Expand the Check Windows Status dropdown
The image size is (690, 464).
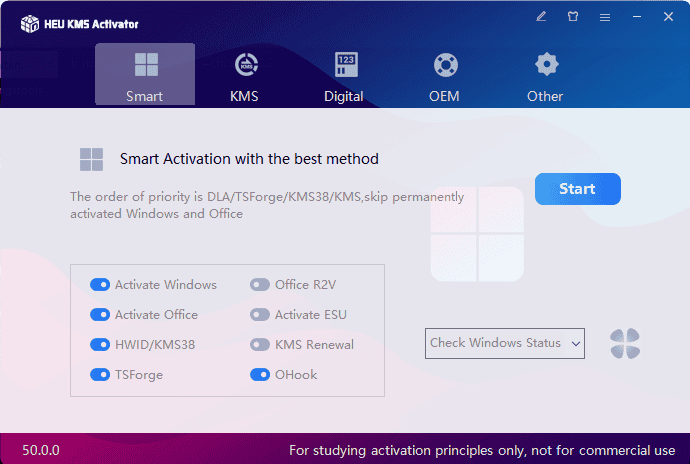coord(505,343)
